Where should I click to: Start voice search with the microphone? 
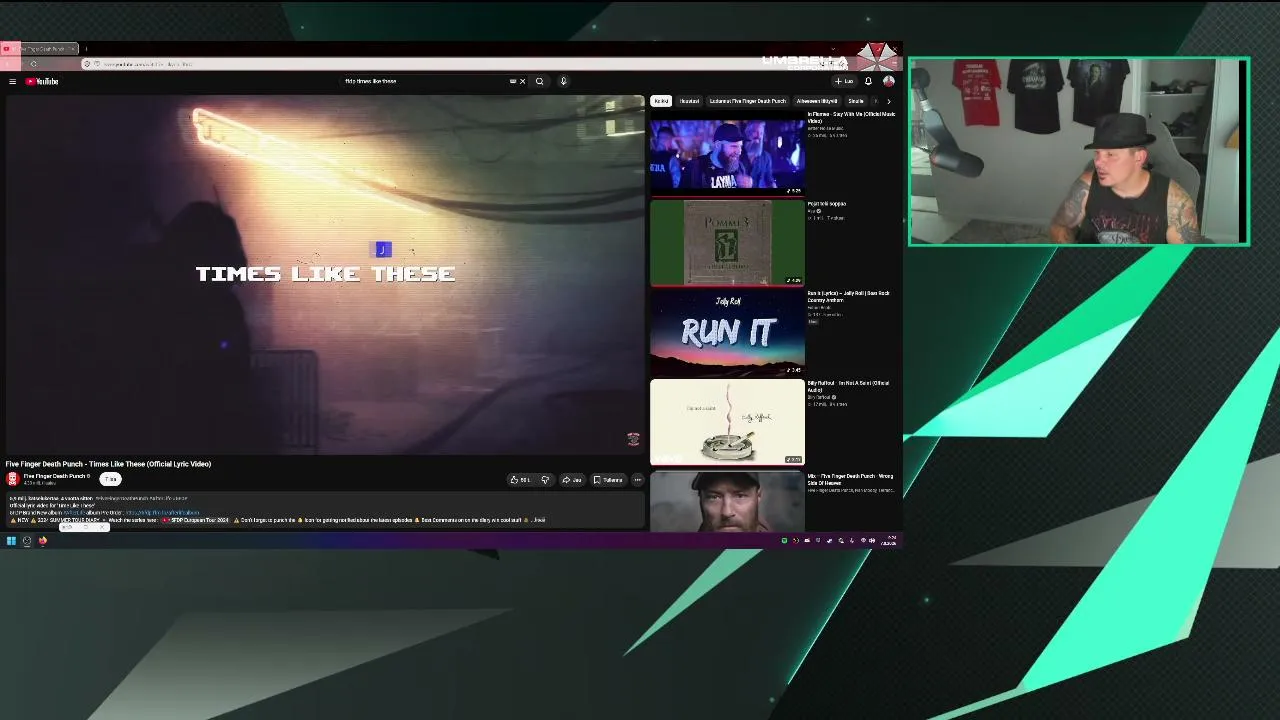[563, 82]
